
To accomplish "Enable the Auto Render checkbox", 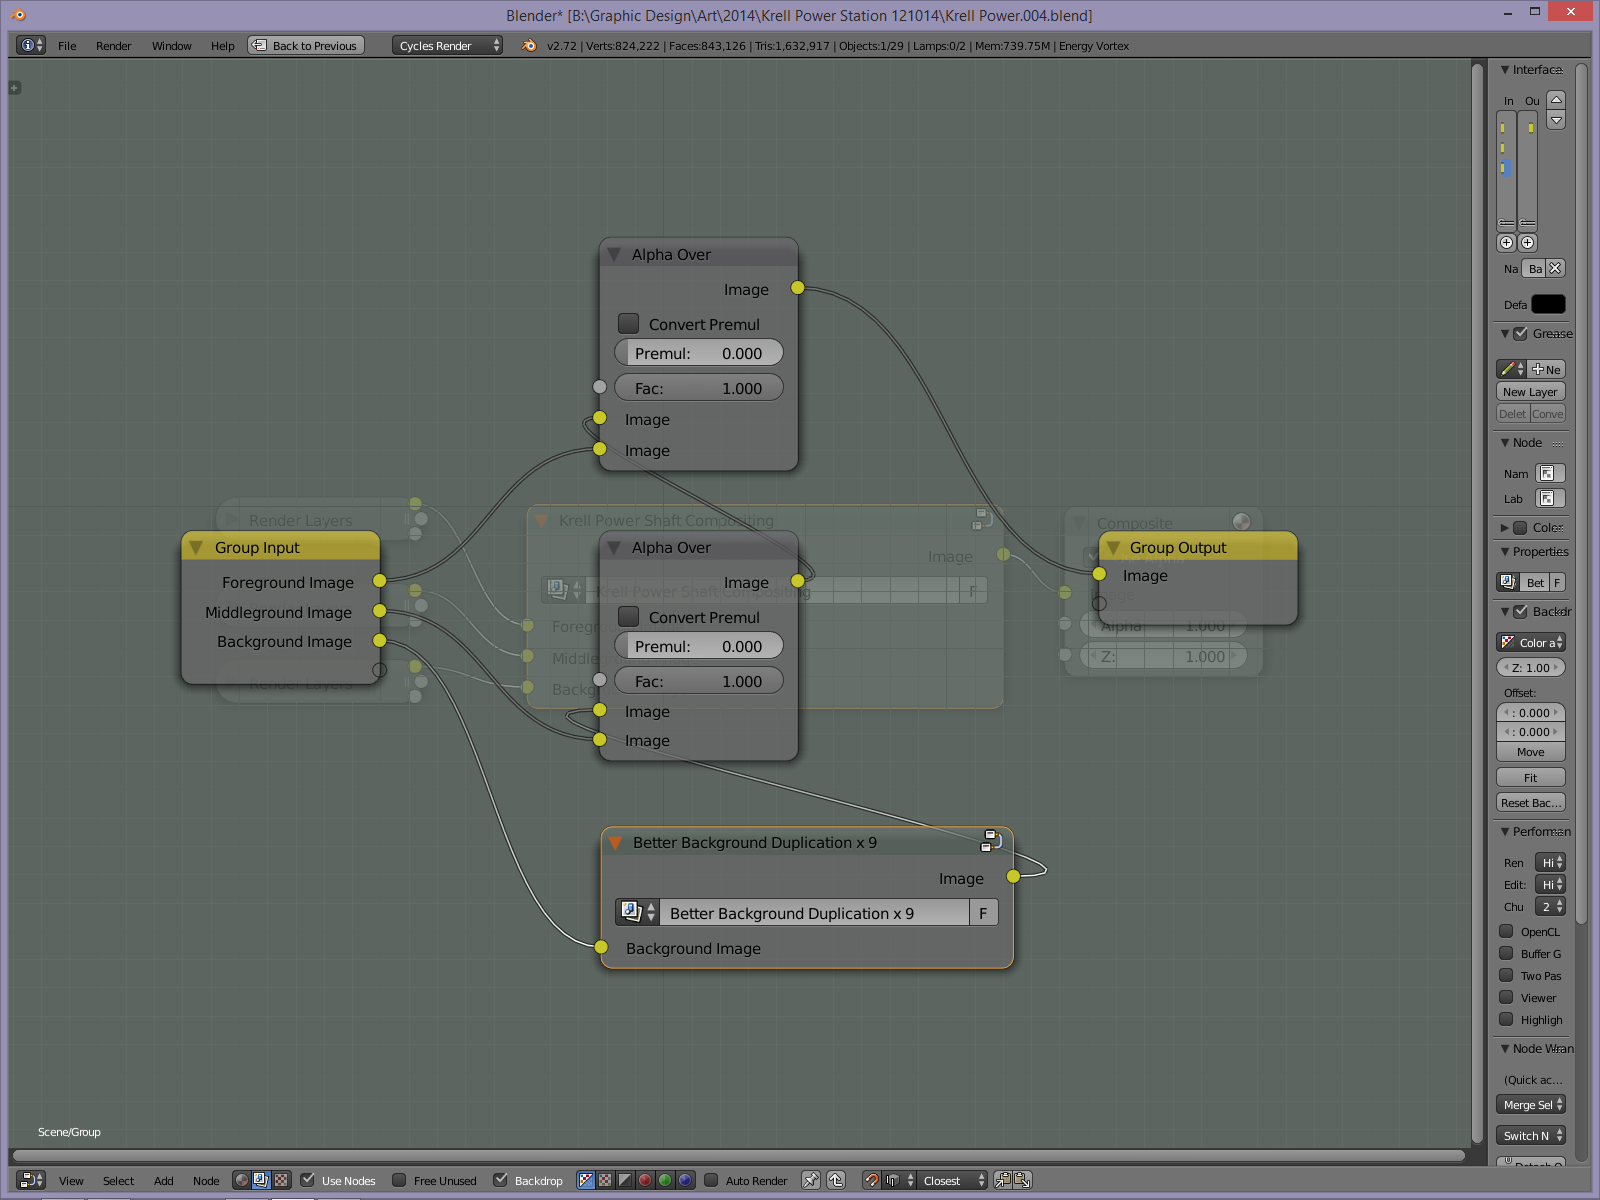I will 711,1180.
